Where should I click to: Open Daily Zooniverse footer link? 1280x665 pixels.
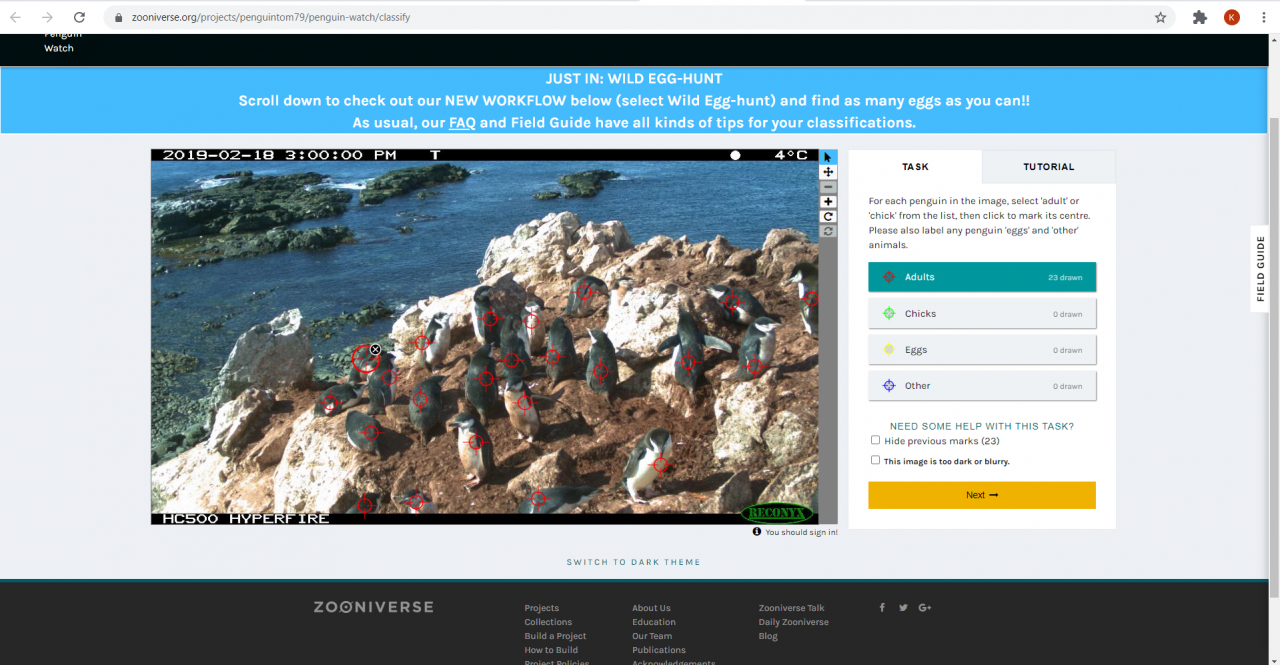point(794,622)
